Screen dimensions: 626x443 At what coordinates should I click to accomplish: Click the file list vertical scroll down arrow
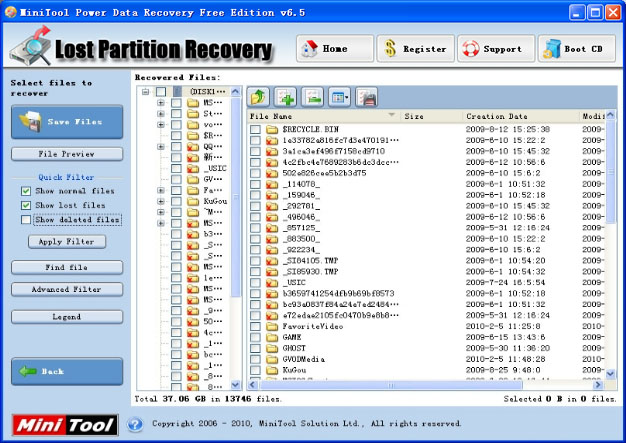(x=610, y=374)
